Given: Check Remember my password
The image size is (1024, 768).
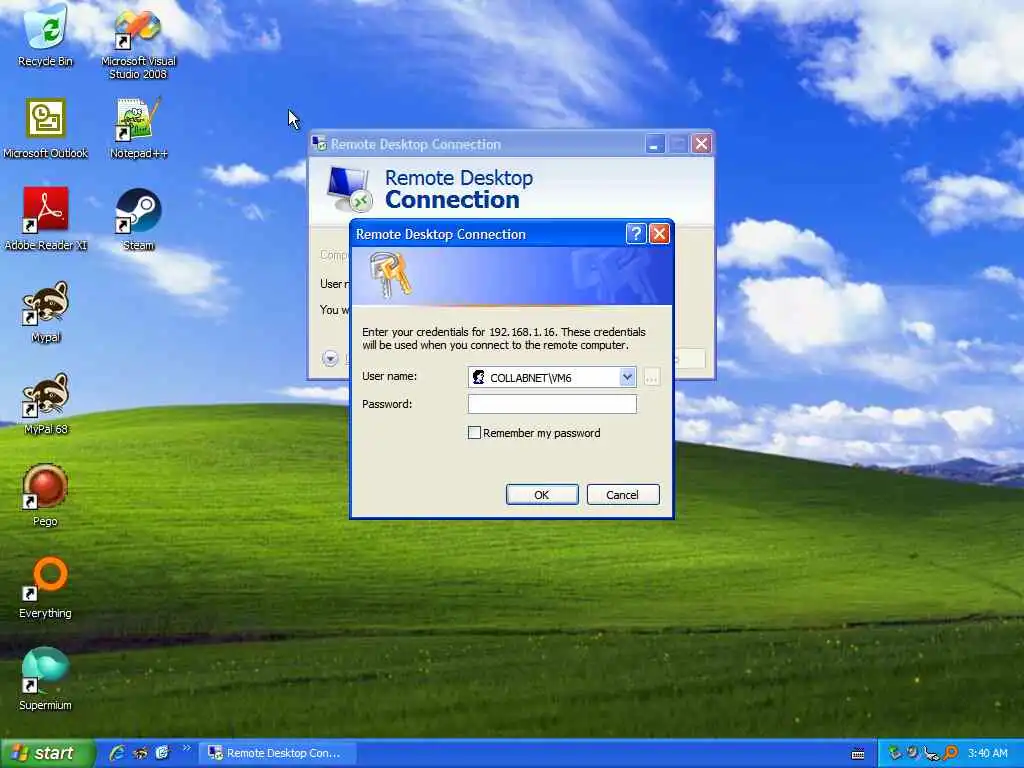Looking at the screenshot, I should [474, 432].
